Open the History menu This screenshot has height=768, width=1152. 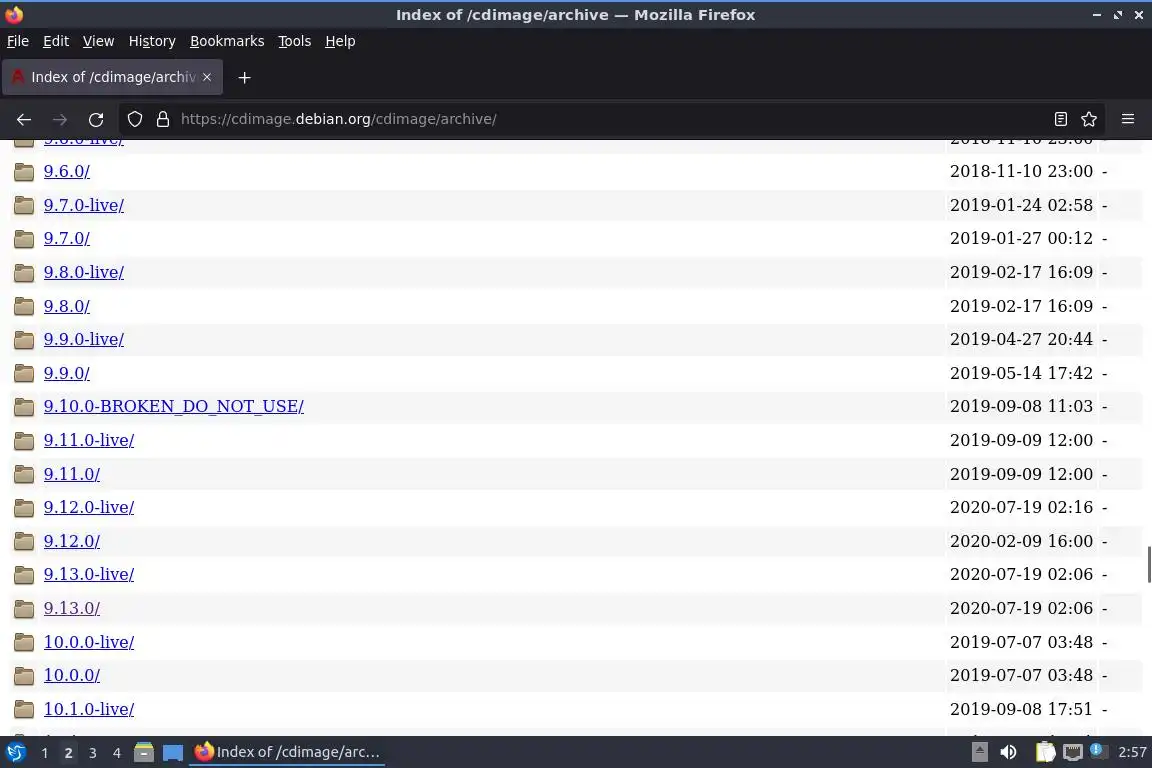coord(152,41)
